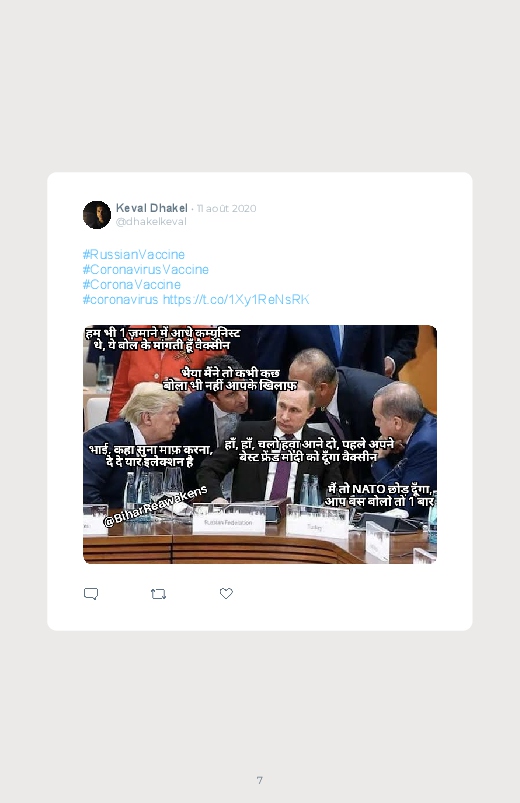Click the Russian Federation name placard in the image
The height and width of the screenshot is (803, 520).
(228, 523)
